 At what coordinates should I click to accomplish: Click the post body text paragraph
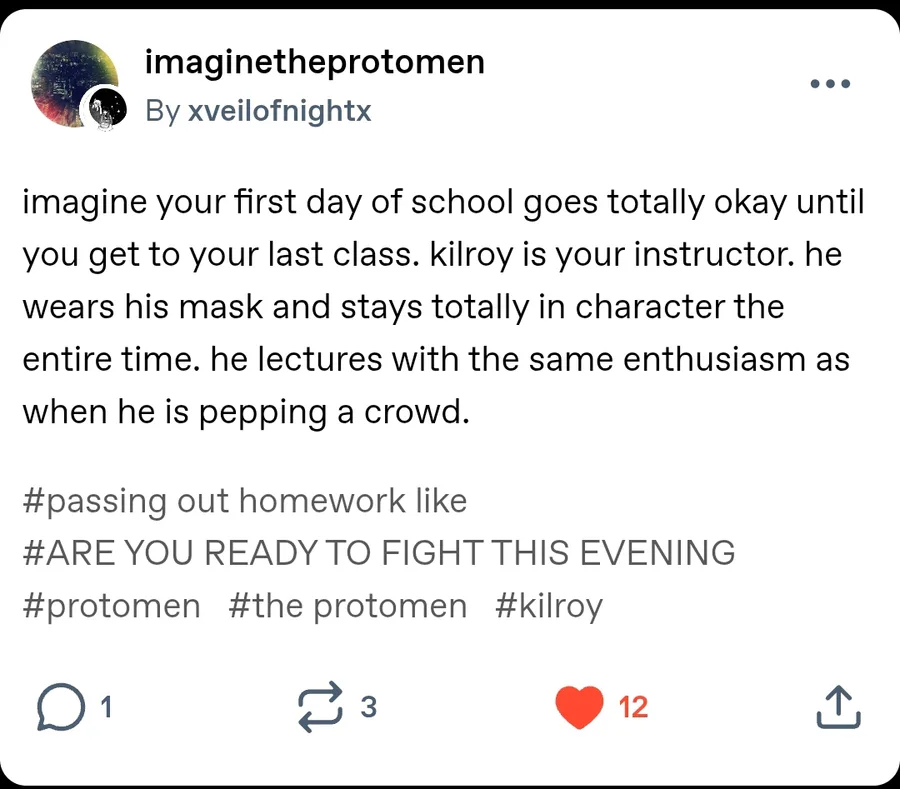click(x=440, y=308)
